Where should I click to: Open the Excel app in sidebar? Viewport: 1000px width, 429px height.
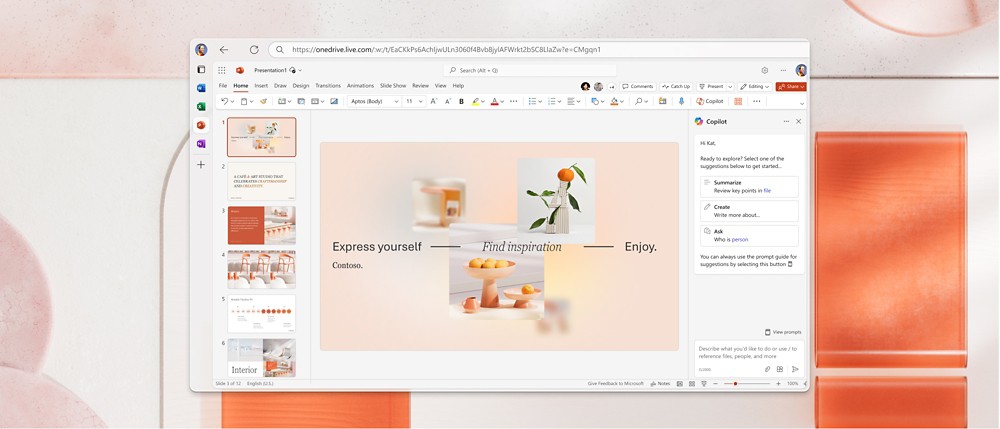(x=201, y=106)
